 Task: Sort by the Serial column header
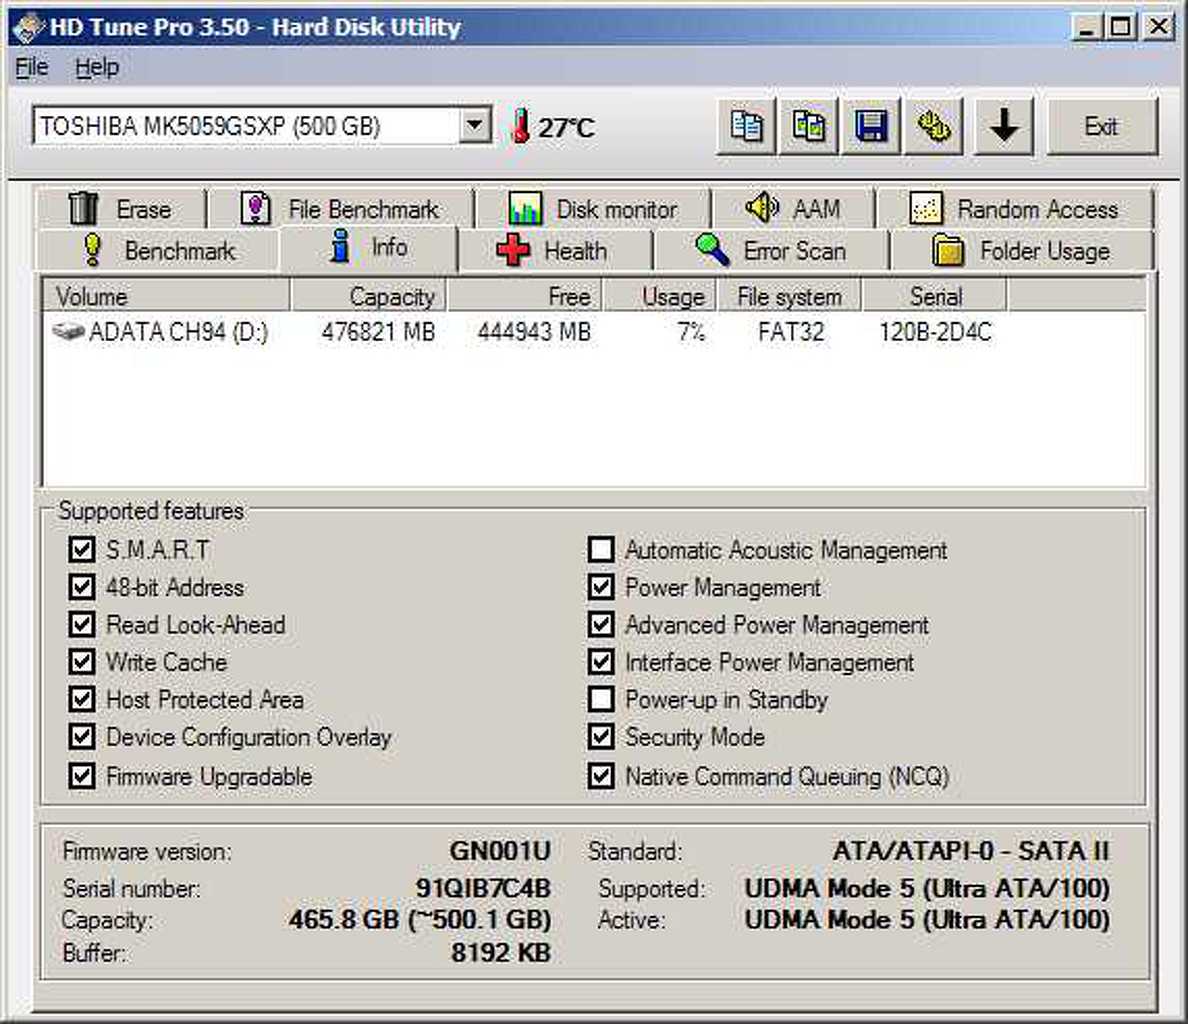pyautogui.click(x=935, y=296)
